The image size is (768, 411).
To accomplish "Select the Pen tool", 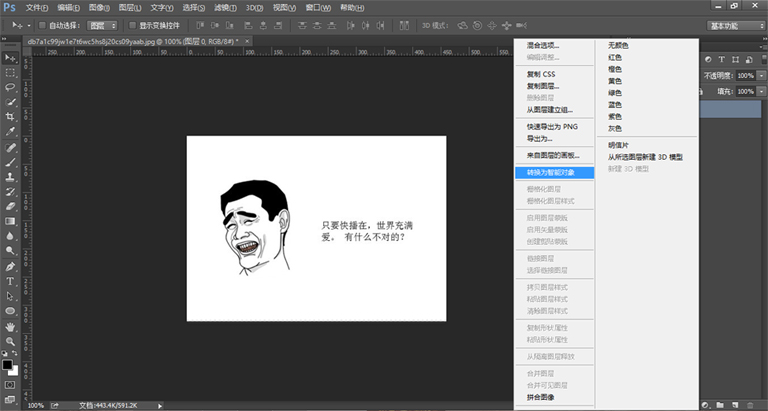I will tap(10, 266).
